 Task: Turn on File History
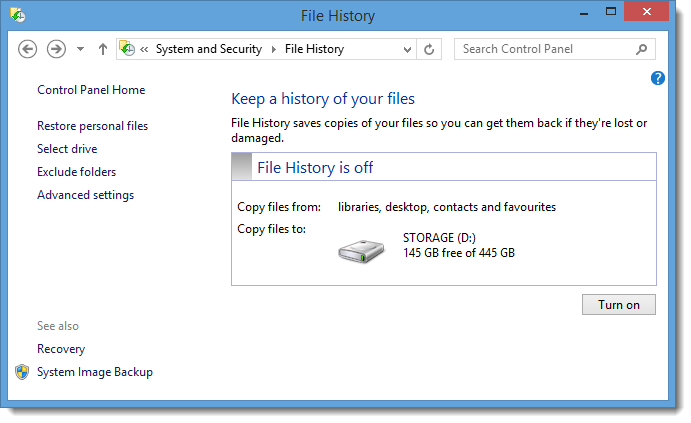[x=619, y=304]
